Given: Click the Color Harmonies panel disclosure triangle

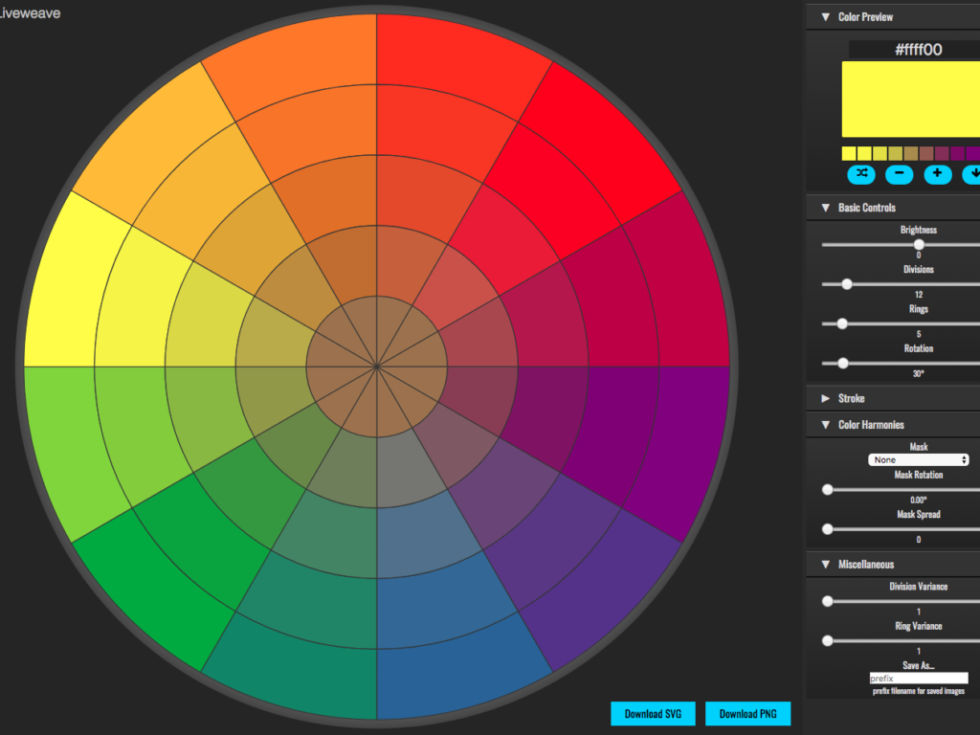Looking at the screenshot, I should (825, 424).
